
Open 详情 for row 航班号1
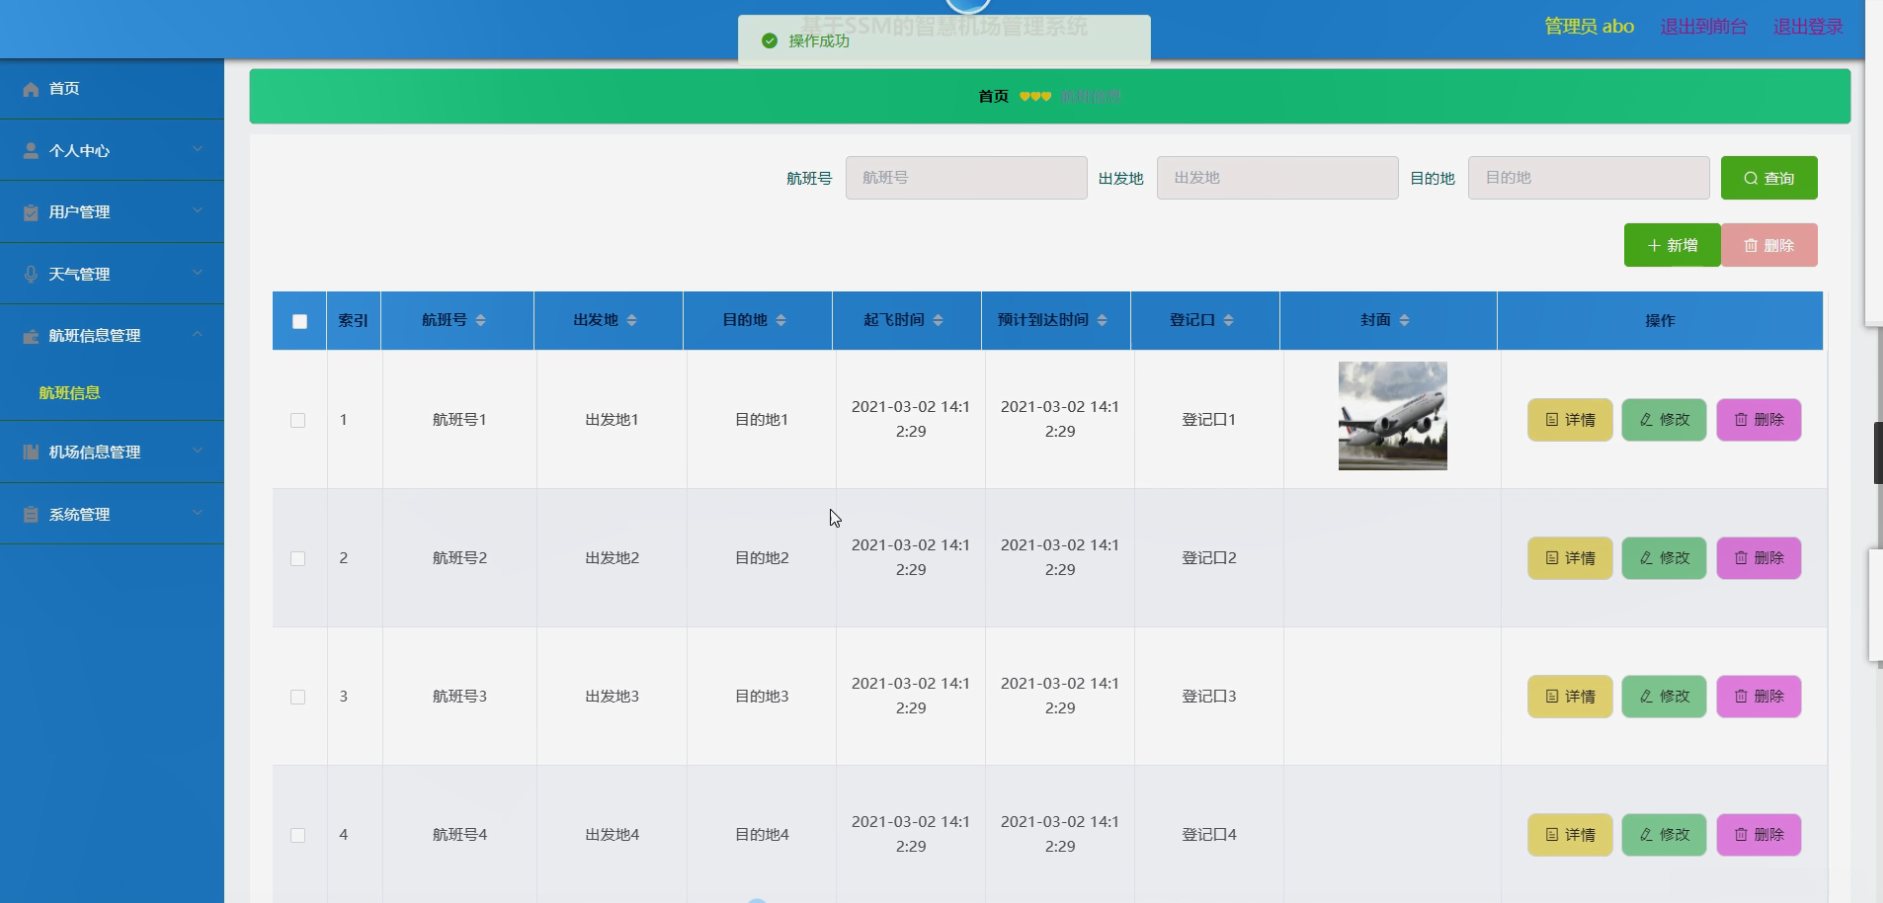(1570, 420)
